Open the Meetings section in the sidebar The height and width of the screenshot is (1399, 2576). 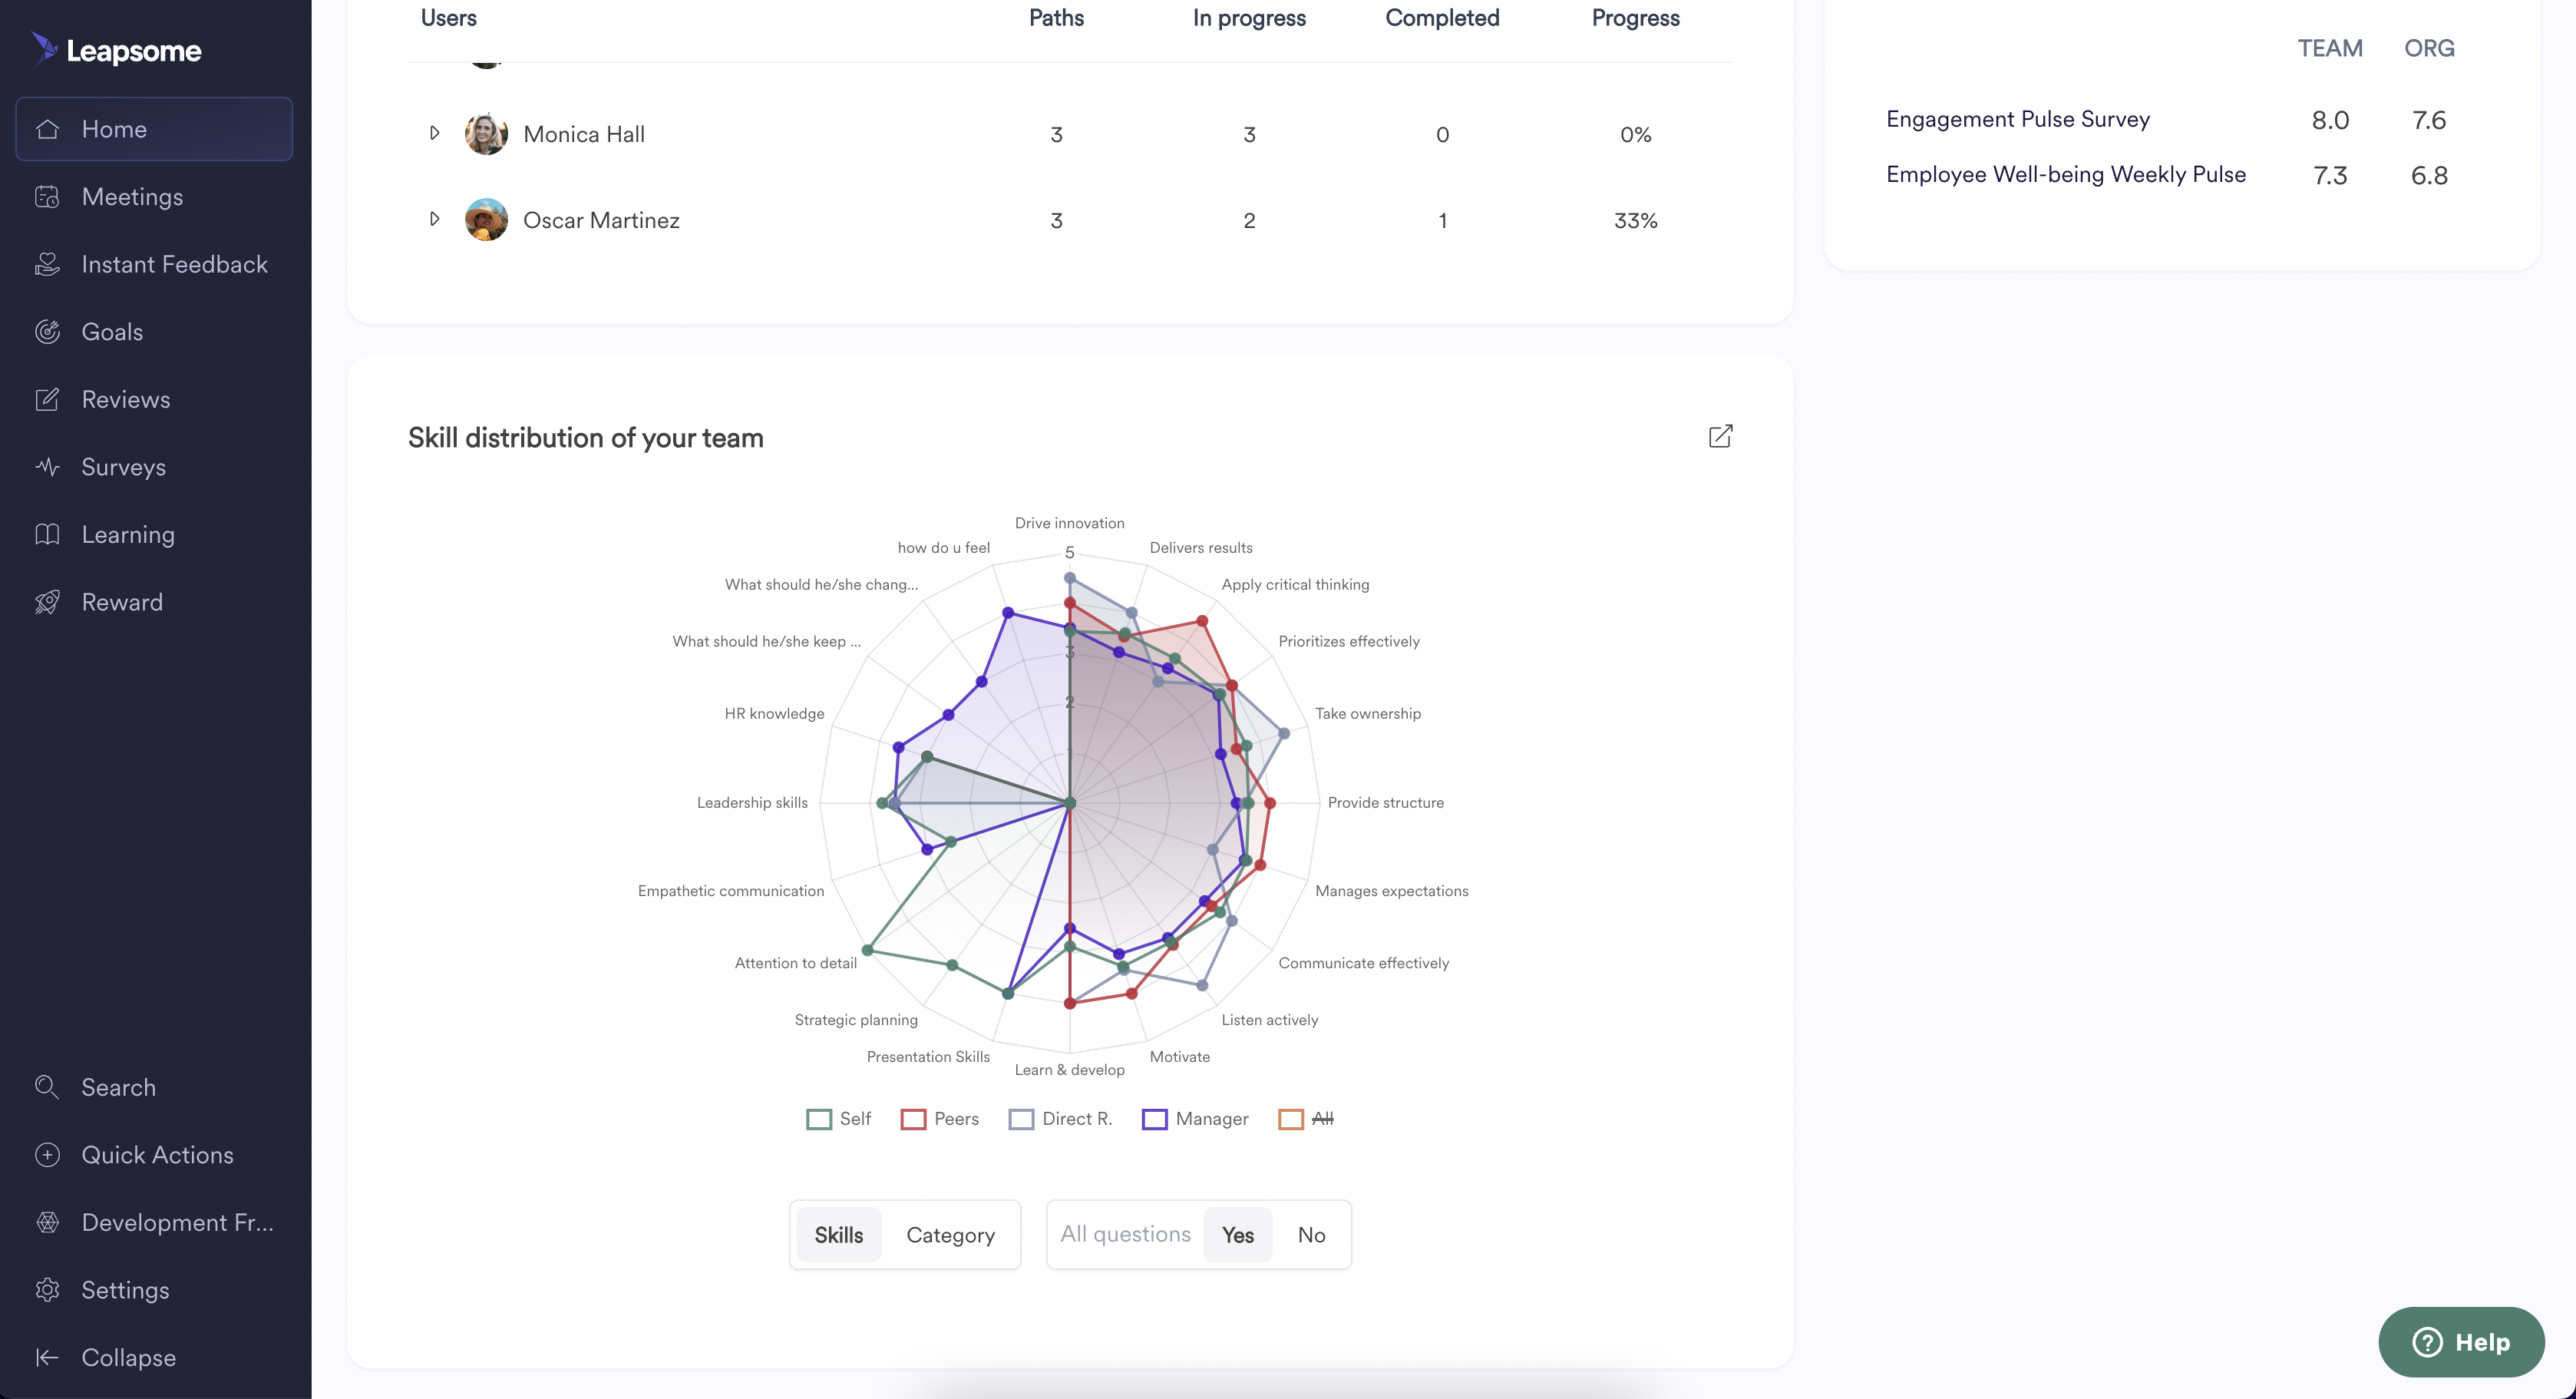click(133, 196)
